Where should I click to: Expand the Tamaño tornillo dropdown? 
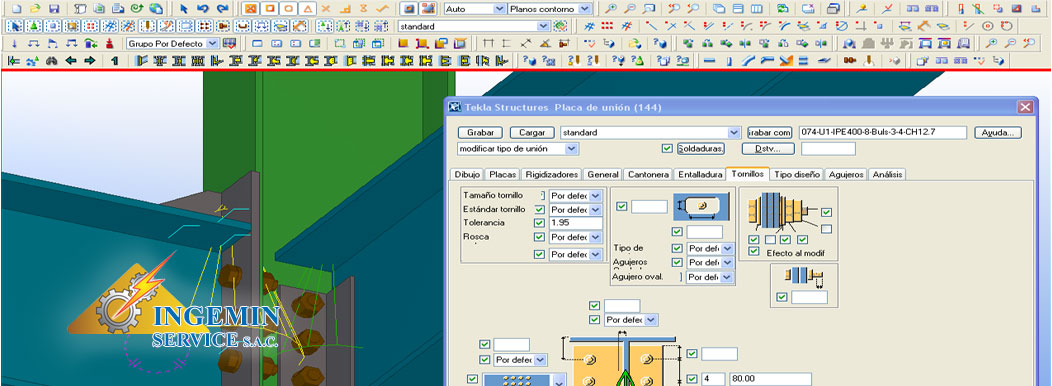pyautogui.click(x=595, y=195)
